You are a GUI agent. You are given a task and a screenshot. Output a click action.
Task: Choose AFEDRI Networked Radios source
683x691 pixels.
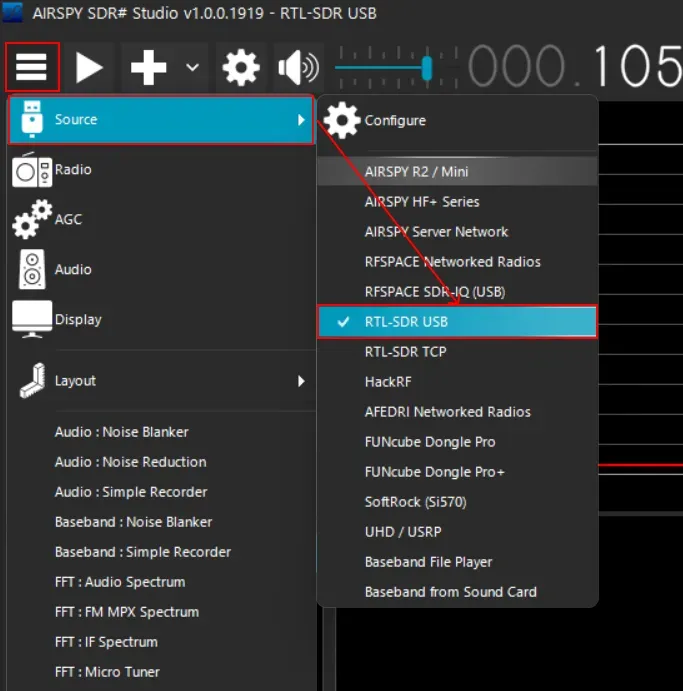457,412
